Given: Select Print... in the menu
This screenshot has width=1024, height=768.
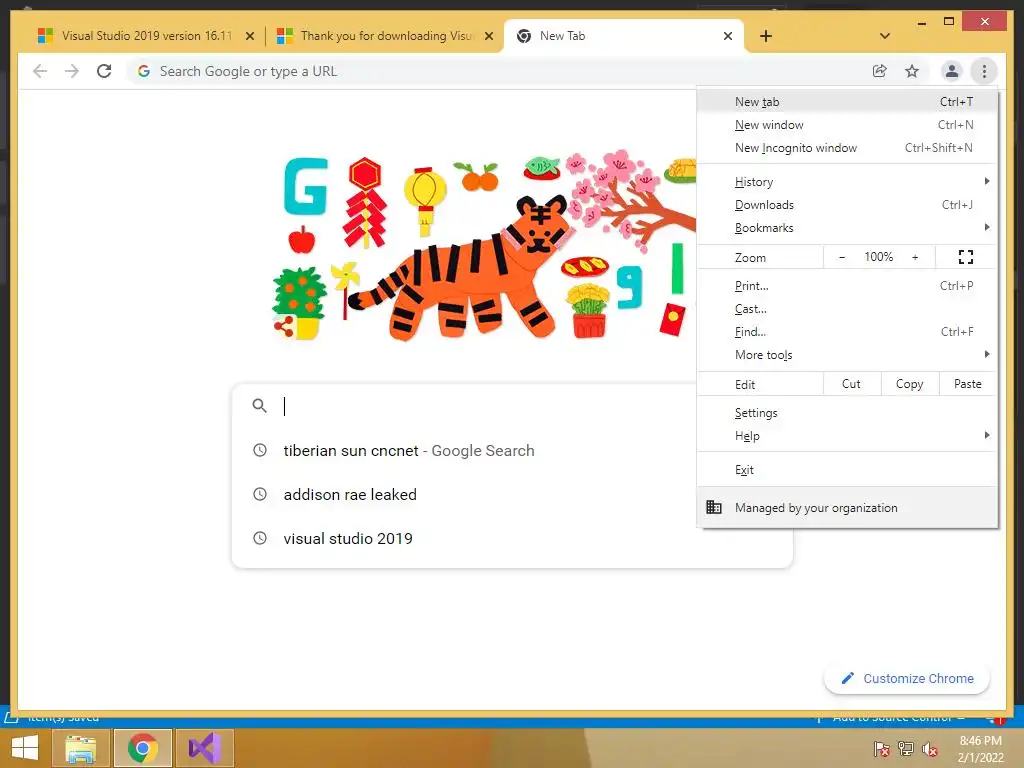Looking at the screenshot, I should tap(847, 286).
